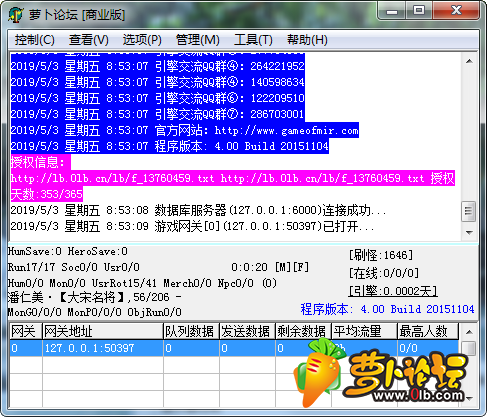Click the application icon in title bar
Image resolution: width=487 pixels, height=417 pixels.
[x=16, y=15]
